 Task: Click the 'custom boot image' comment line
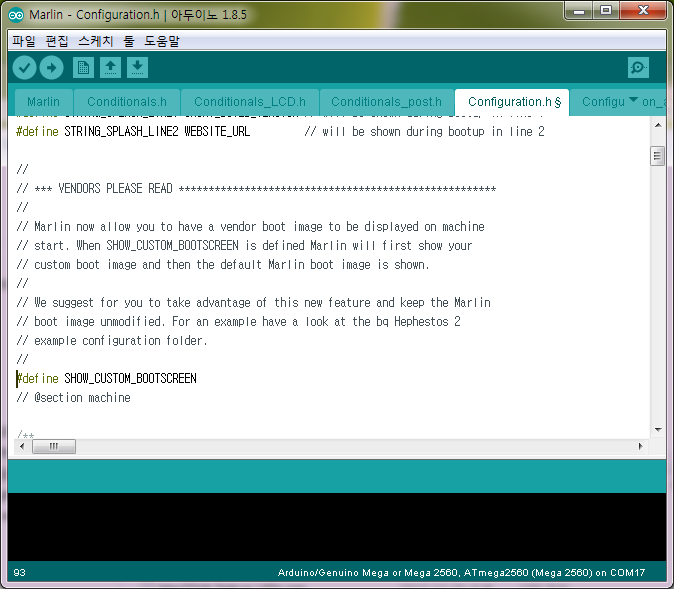pyautogui.click(x=223, y=265)
